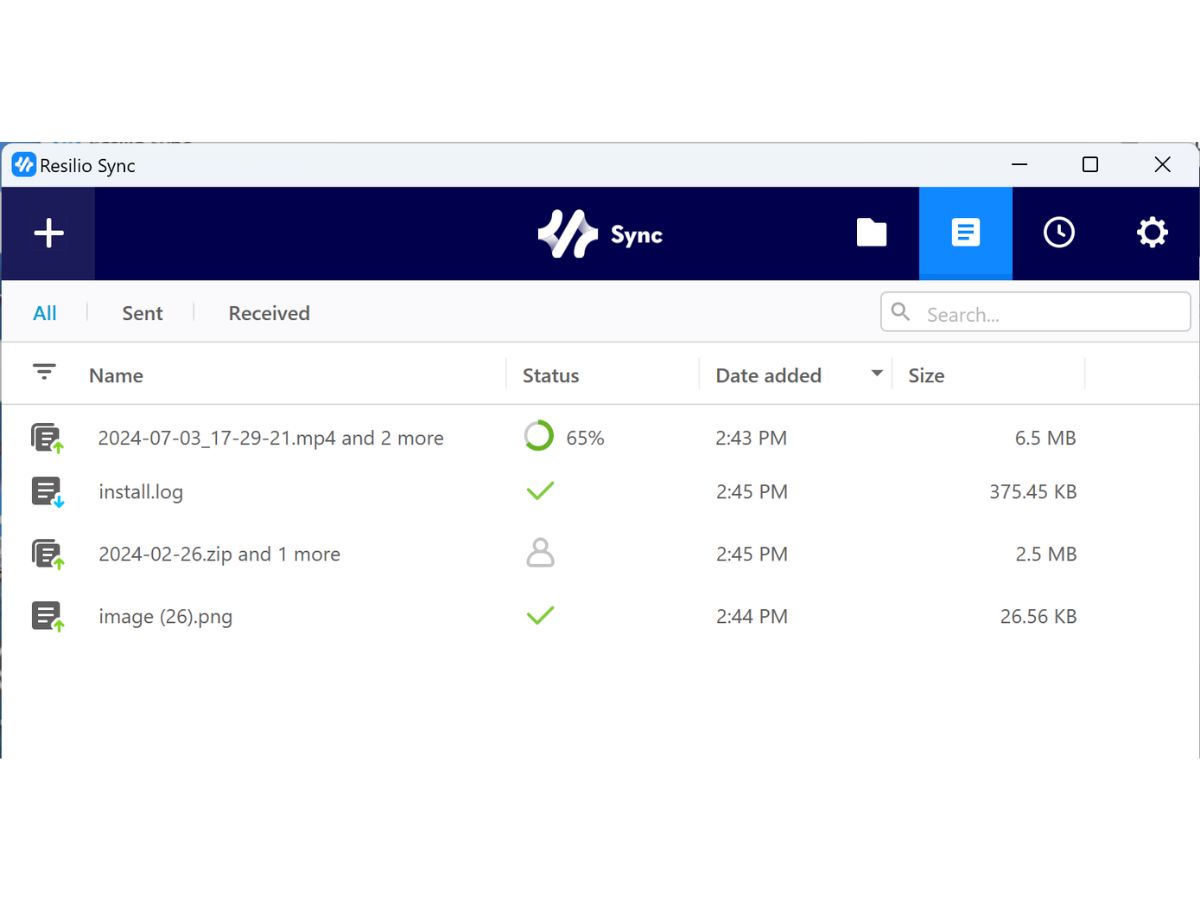Click the Resilio Sync title bar icon
This screenshot has width=1200, height=900.
(x=24, y=165)
